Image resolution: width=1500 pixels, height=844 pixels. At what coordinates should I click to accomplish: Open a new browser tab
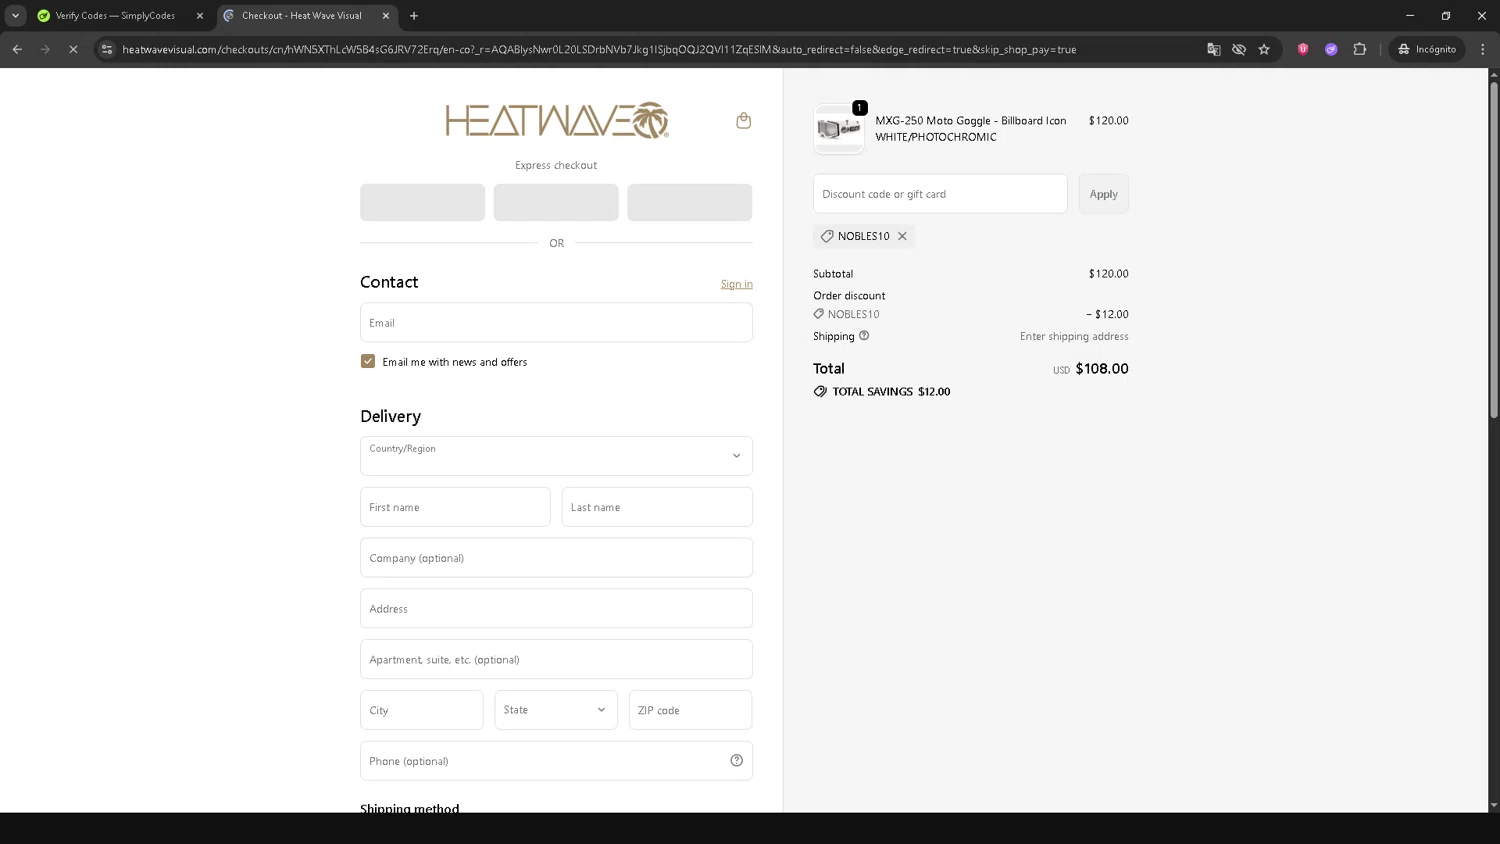[414, 16]
